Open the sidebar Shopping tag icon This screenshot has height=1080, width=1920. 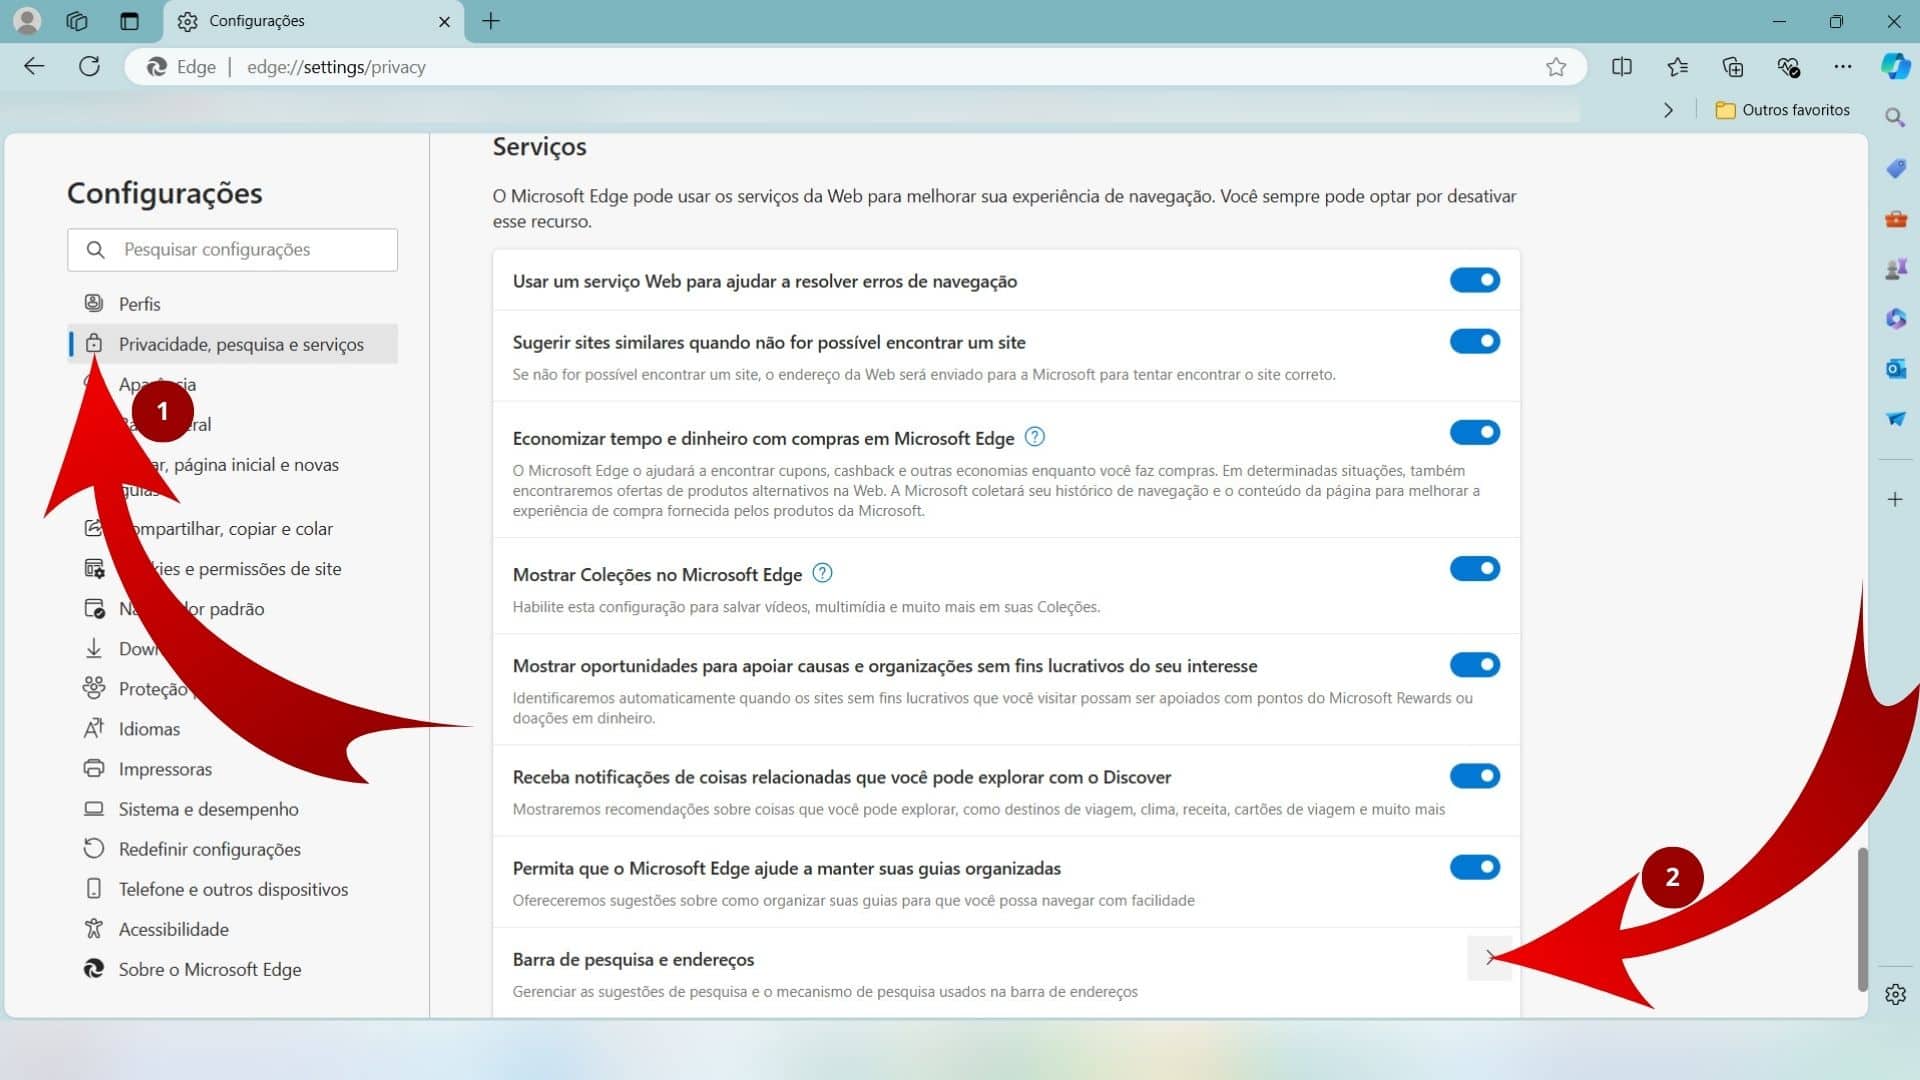click(x=1895, y=168)
